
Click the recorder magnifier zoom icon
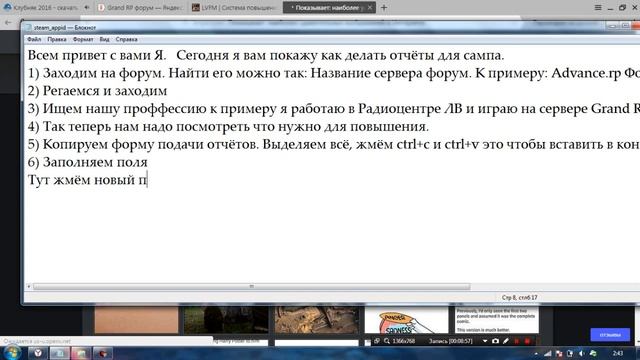[387, 341]
